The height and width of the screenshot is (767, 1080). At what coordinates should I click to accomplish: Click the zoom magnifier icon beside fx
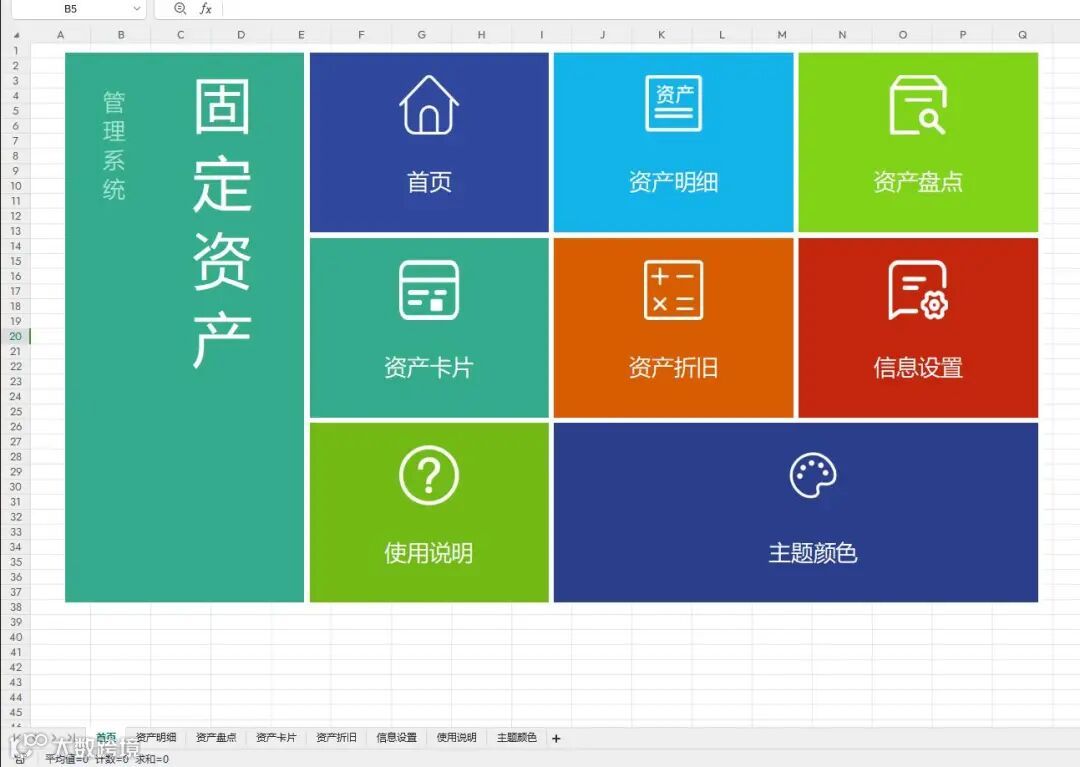(180, 8)
